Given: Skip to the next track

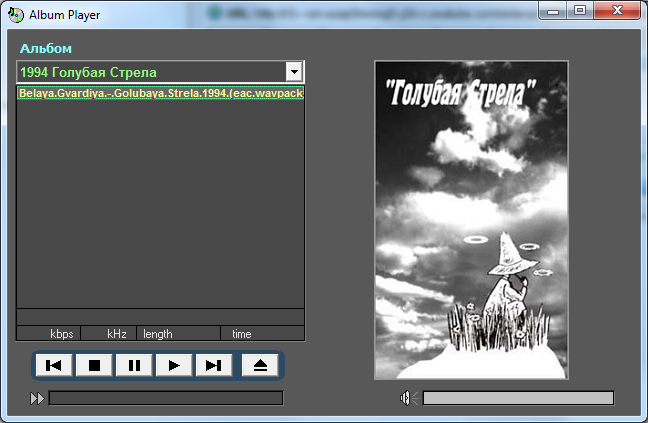Looking at the screenshot, I should (214, 366).
